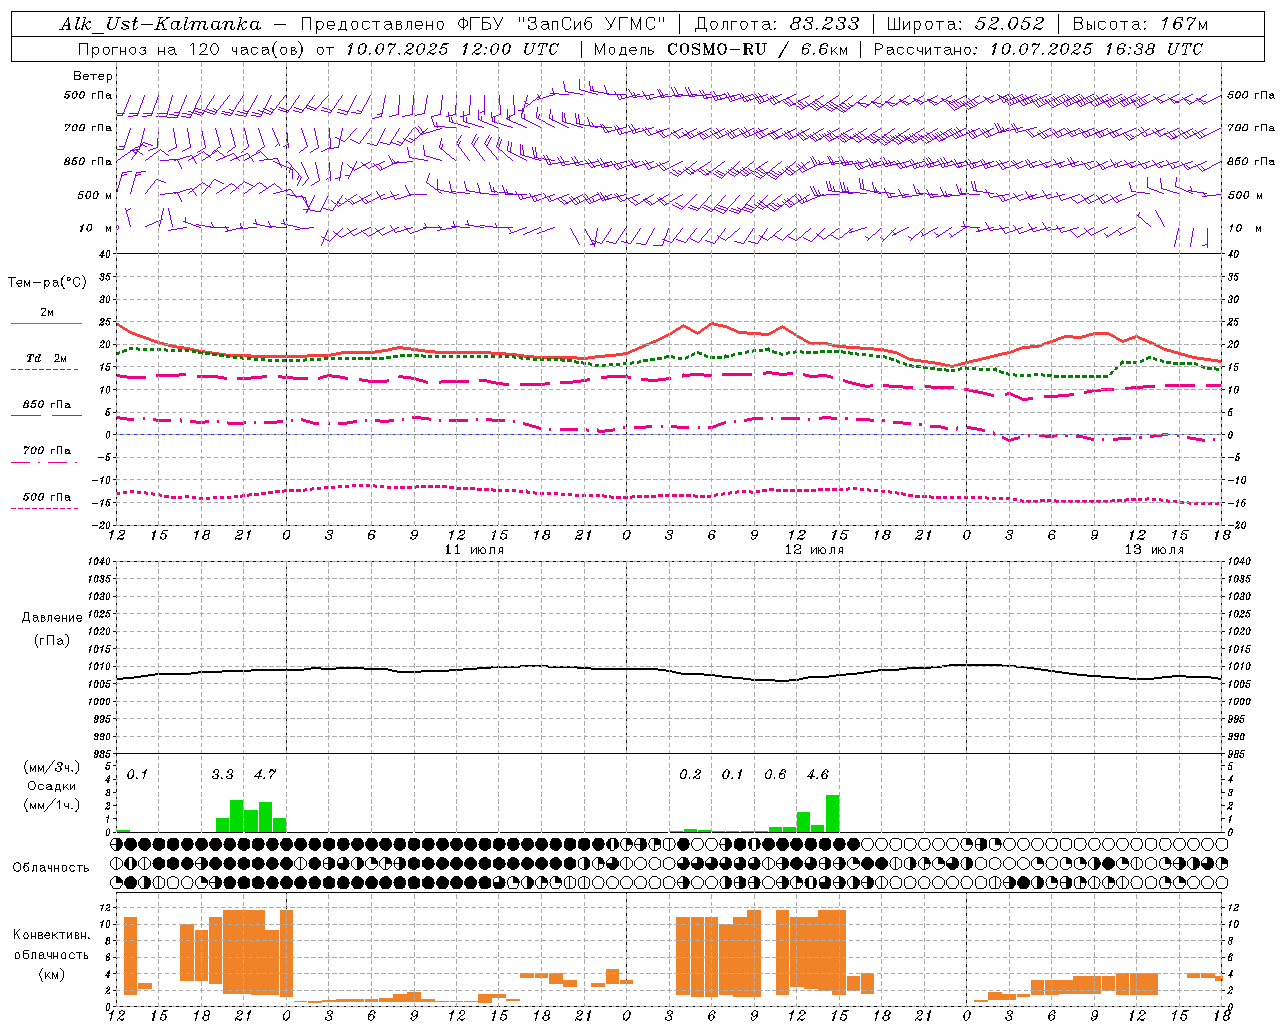
Task: Click the Давление pressure panel label
Action: click(52, 618)
